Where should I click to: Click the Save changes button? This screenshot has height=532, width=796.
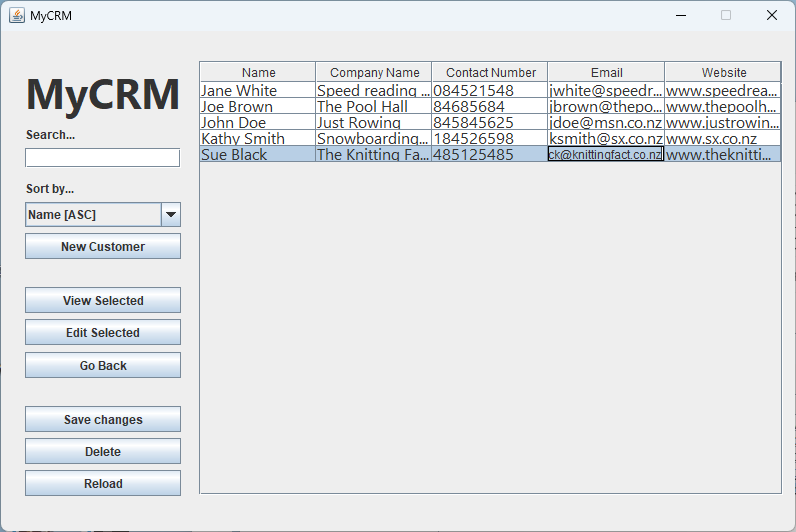tap(103, 420)
